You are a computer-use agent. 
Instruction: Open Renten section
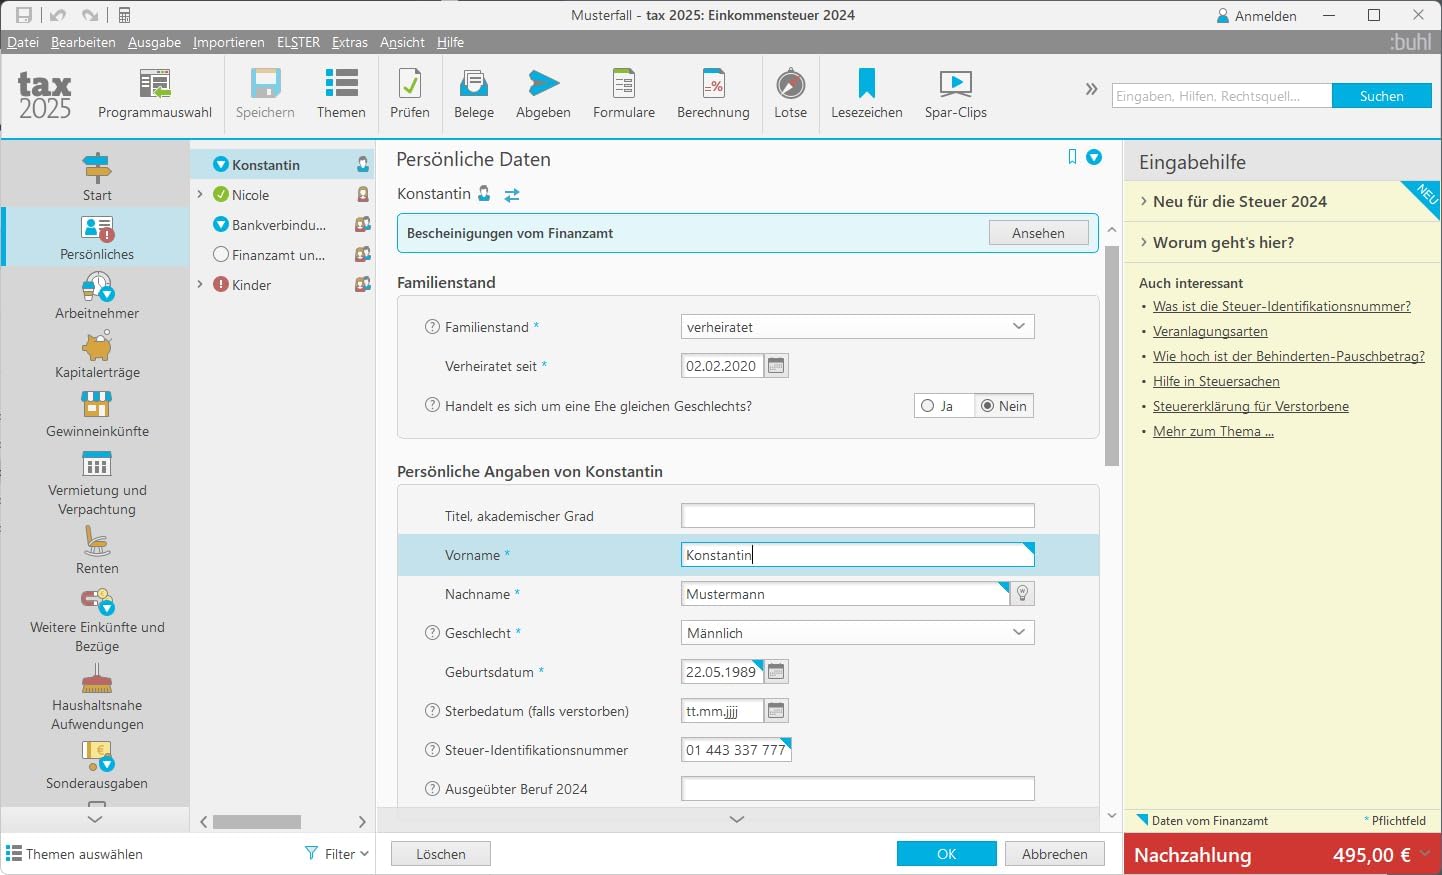click(97, 551)
